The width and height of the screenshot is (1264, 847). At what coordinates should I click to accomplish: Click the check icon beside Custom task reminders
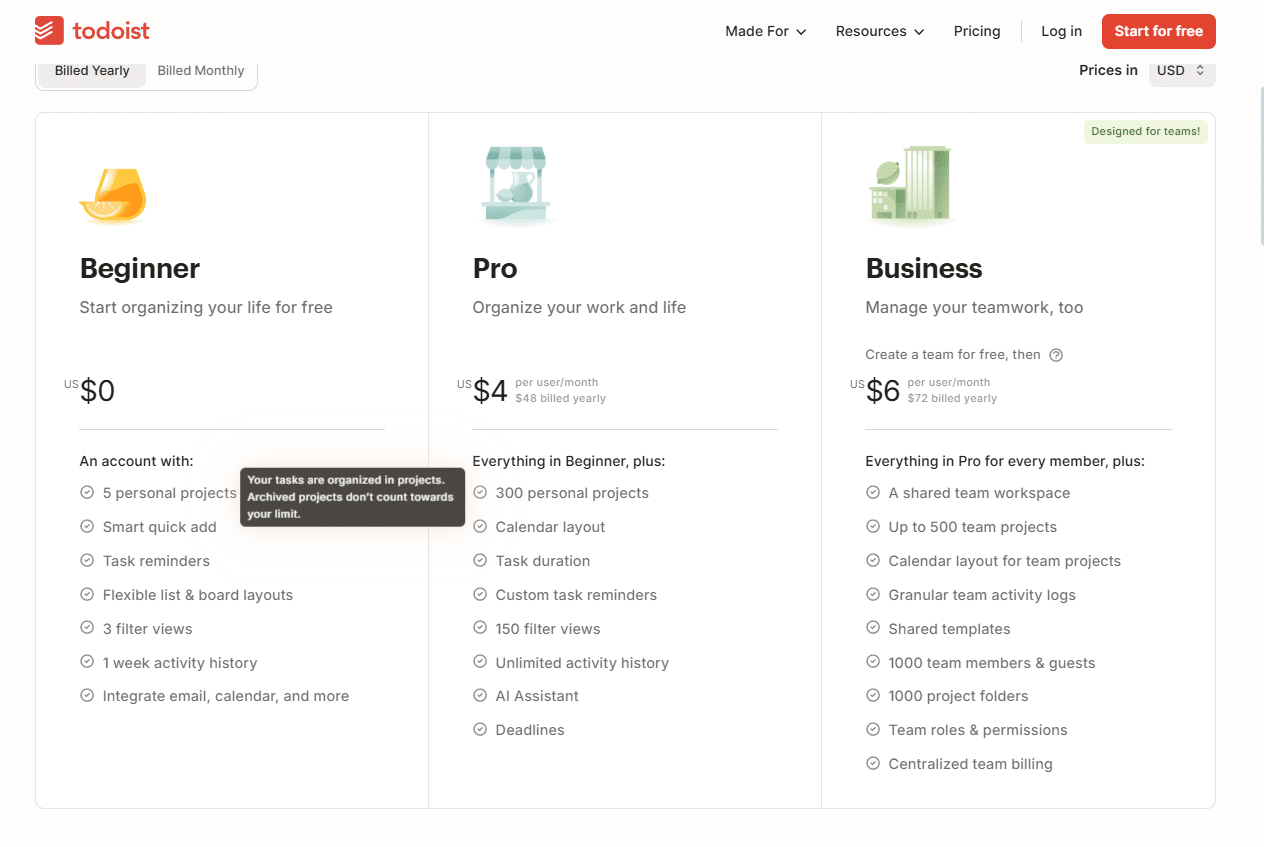(480, 595)
